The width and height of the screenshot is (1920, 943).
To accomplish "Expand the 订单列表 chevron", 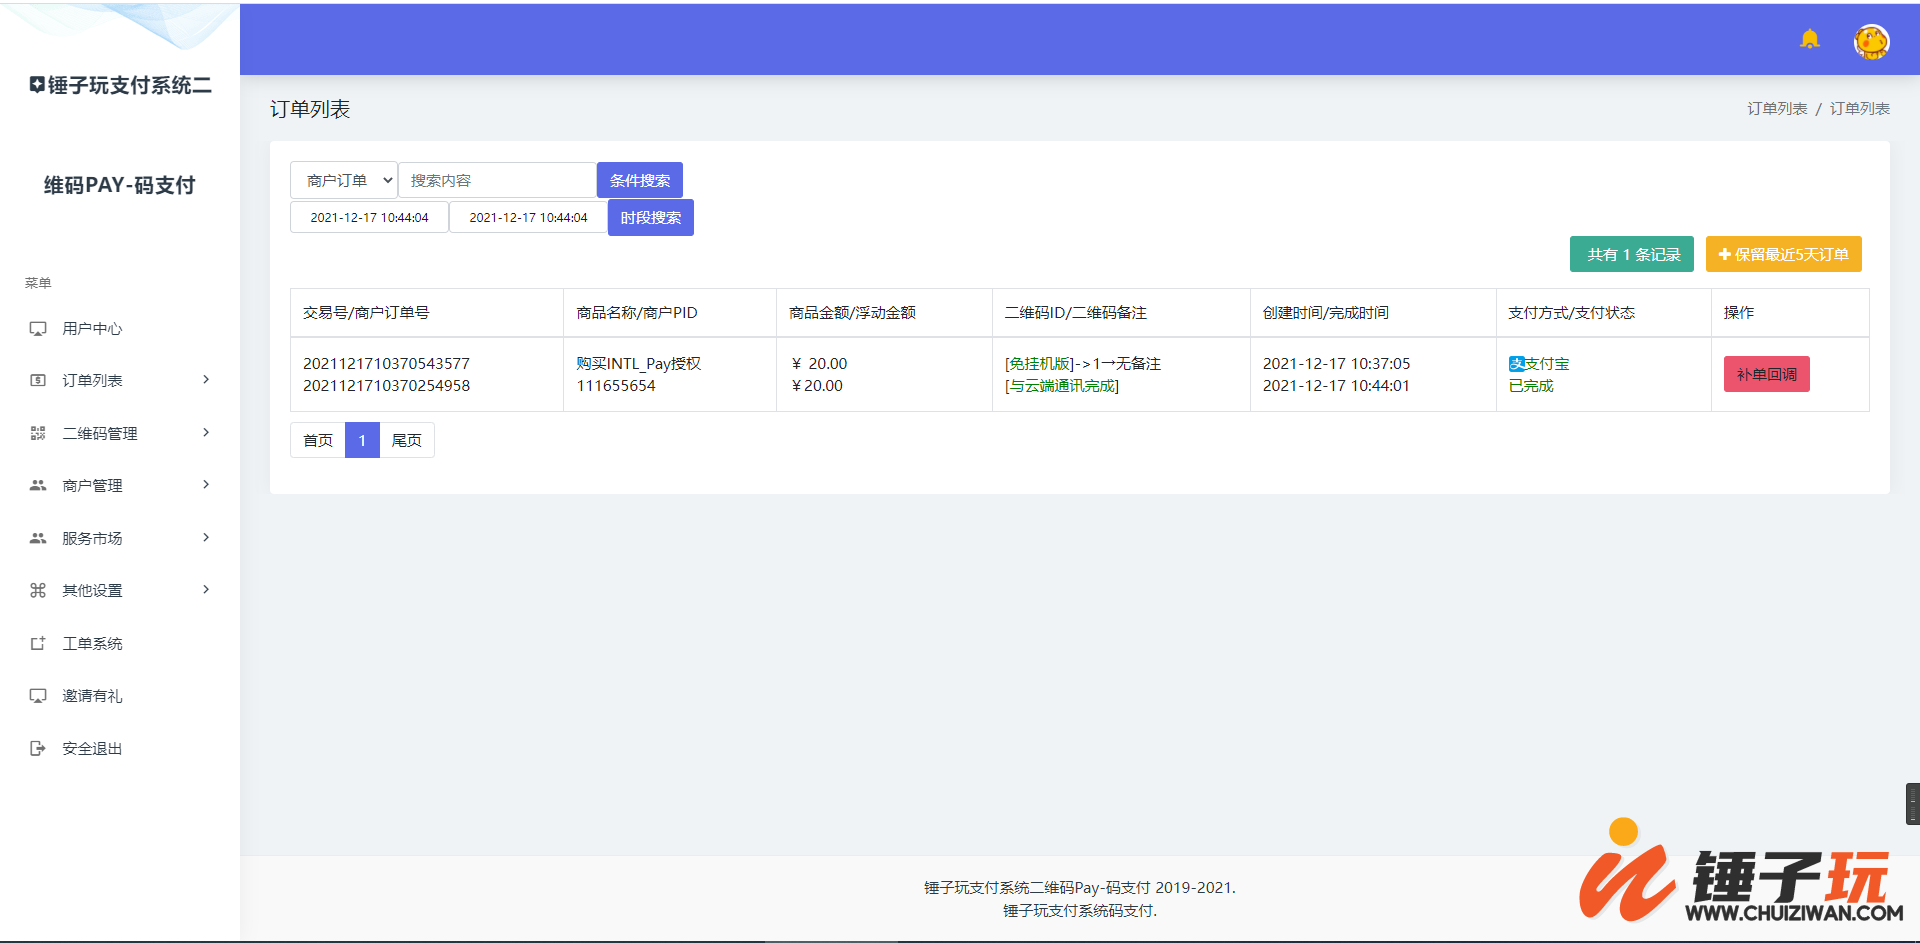I will click(x=206, y=379).
